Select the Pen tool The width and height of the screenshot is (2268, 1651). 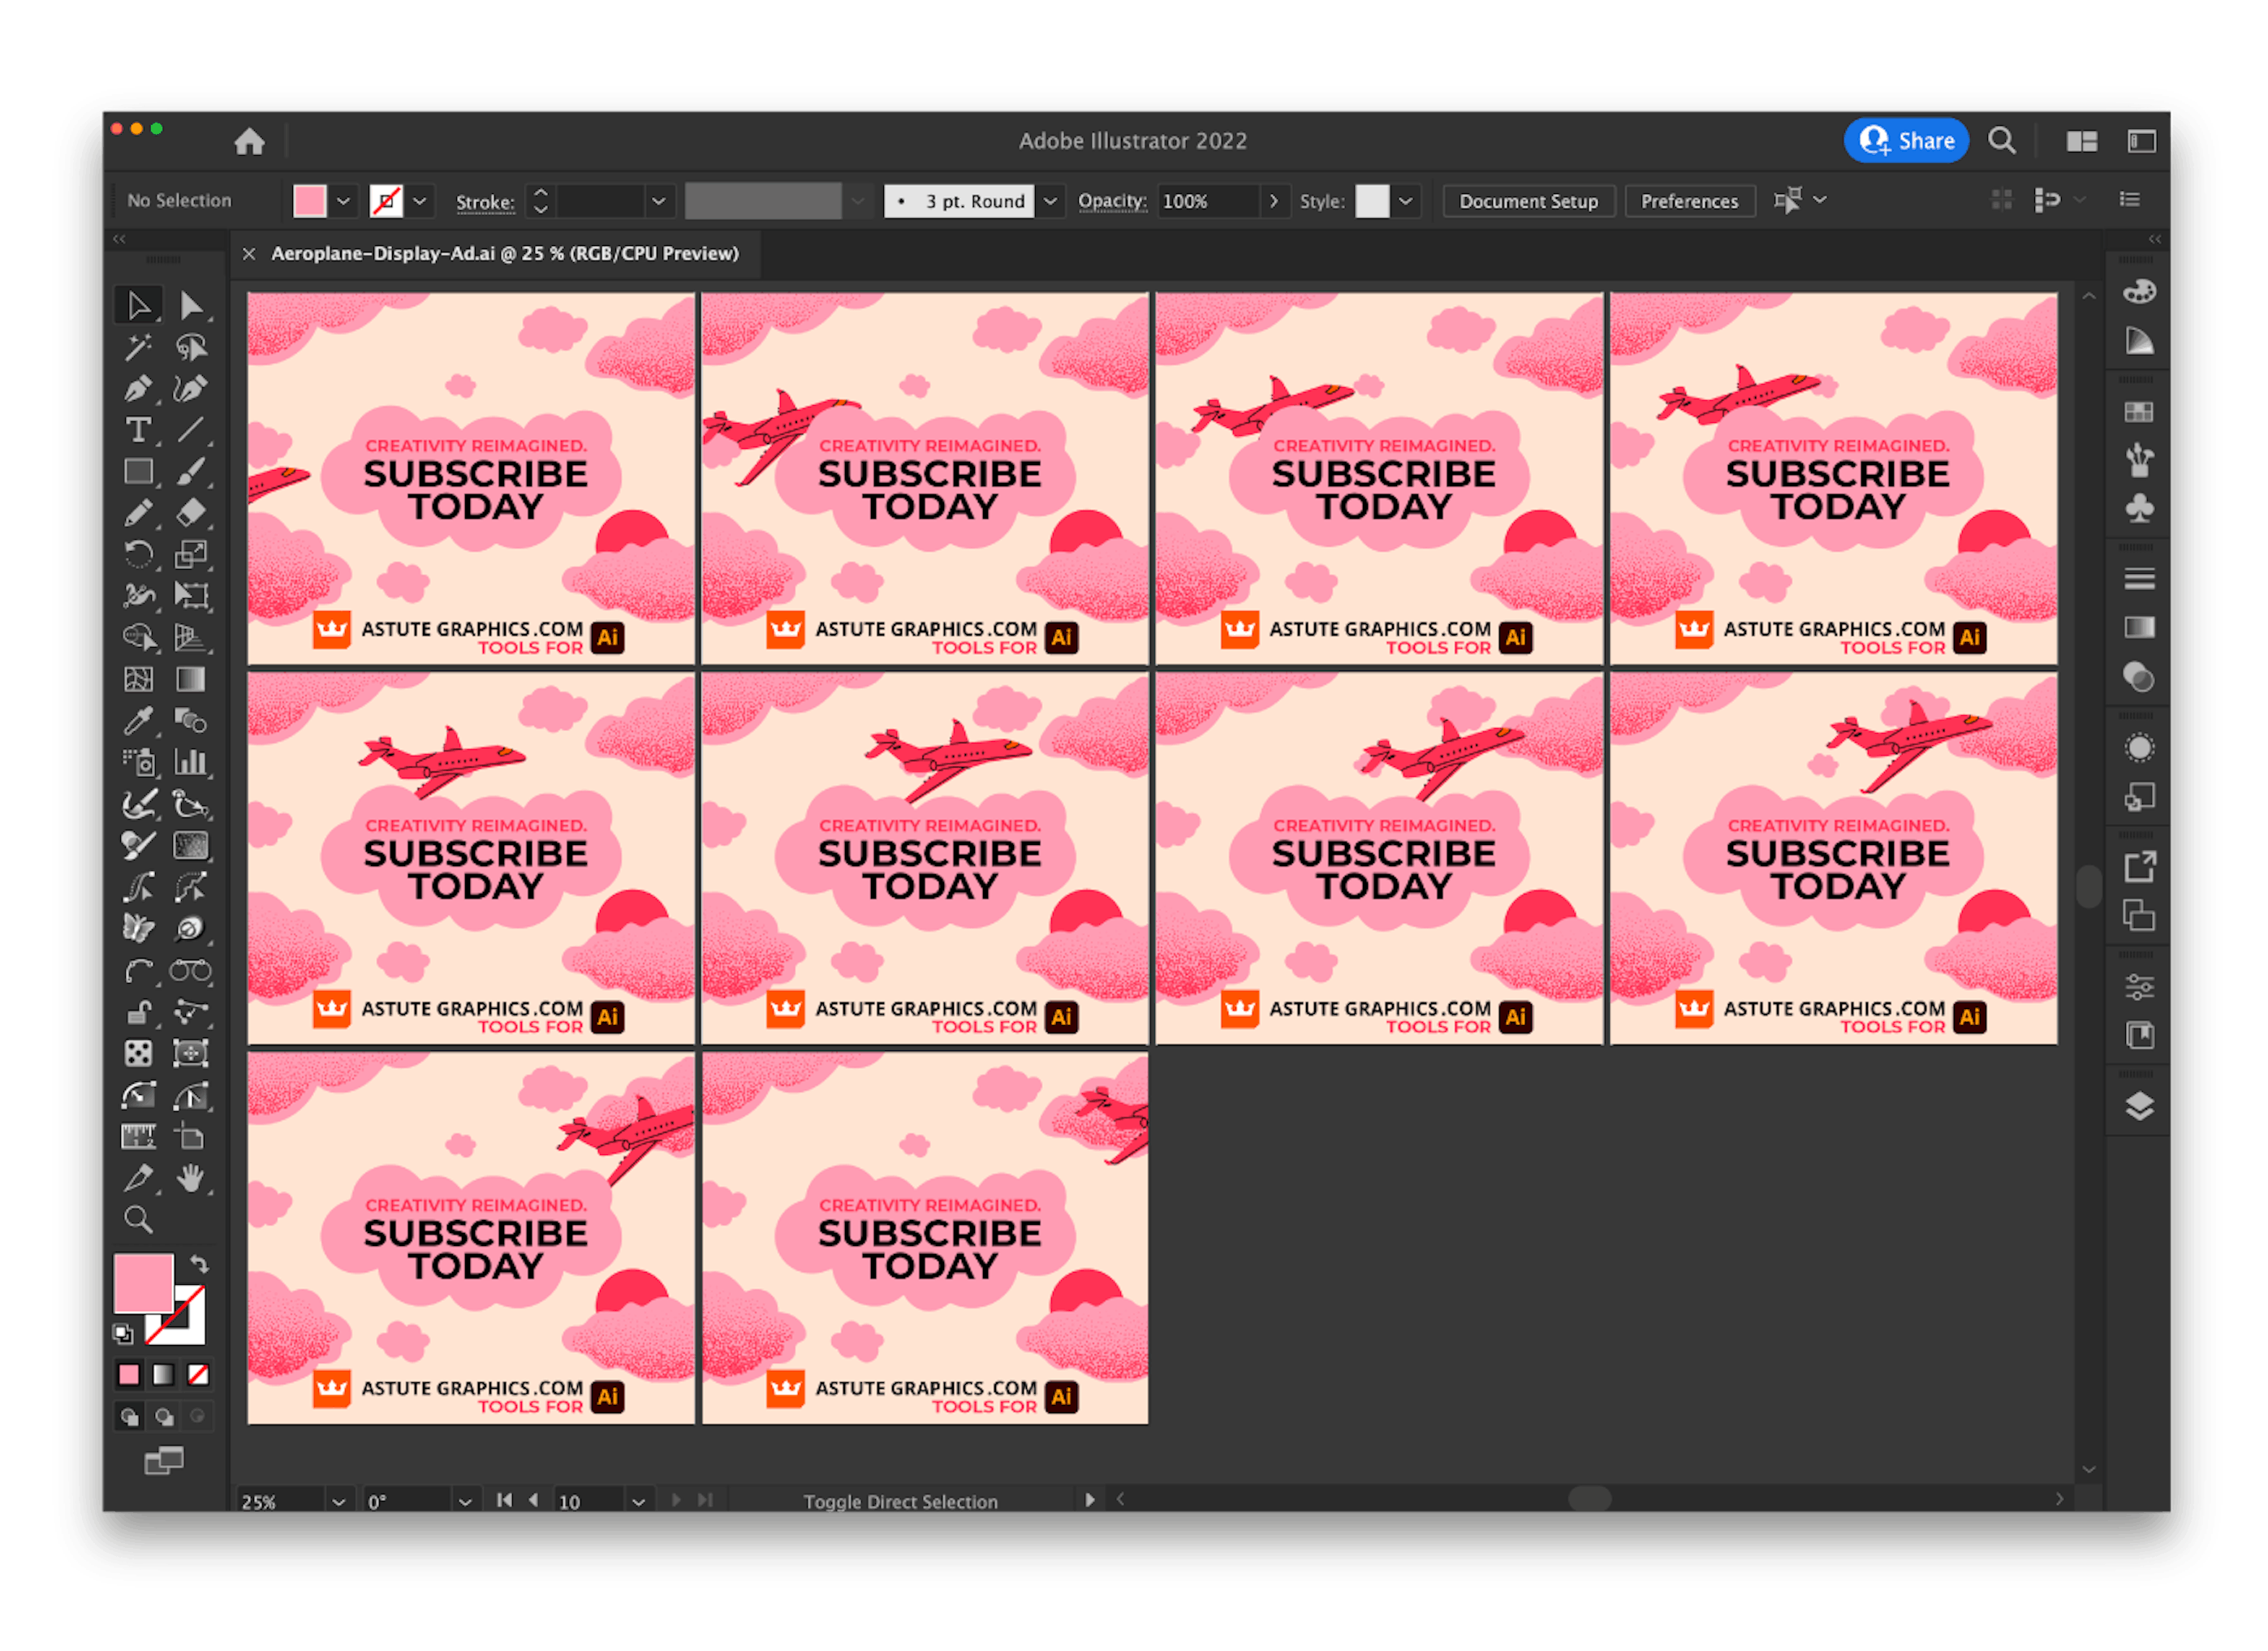[140, 389]
